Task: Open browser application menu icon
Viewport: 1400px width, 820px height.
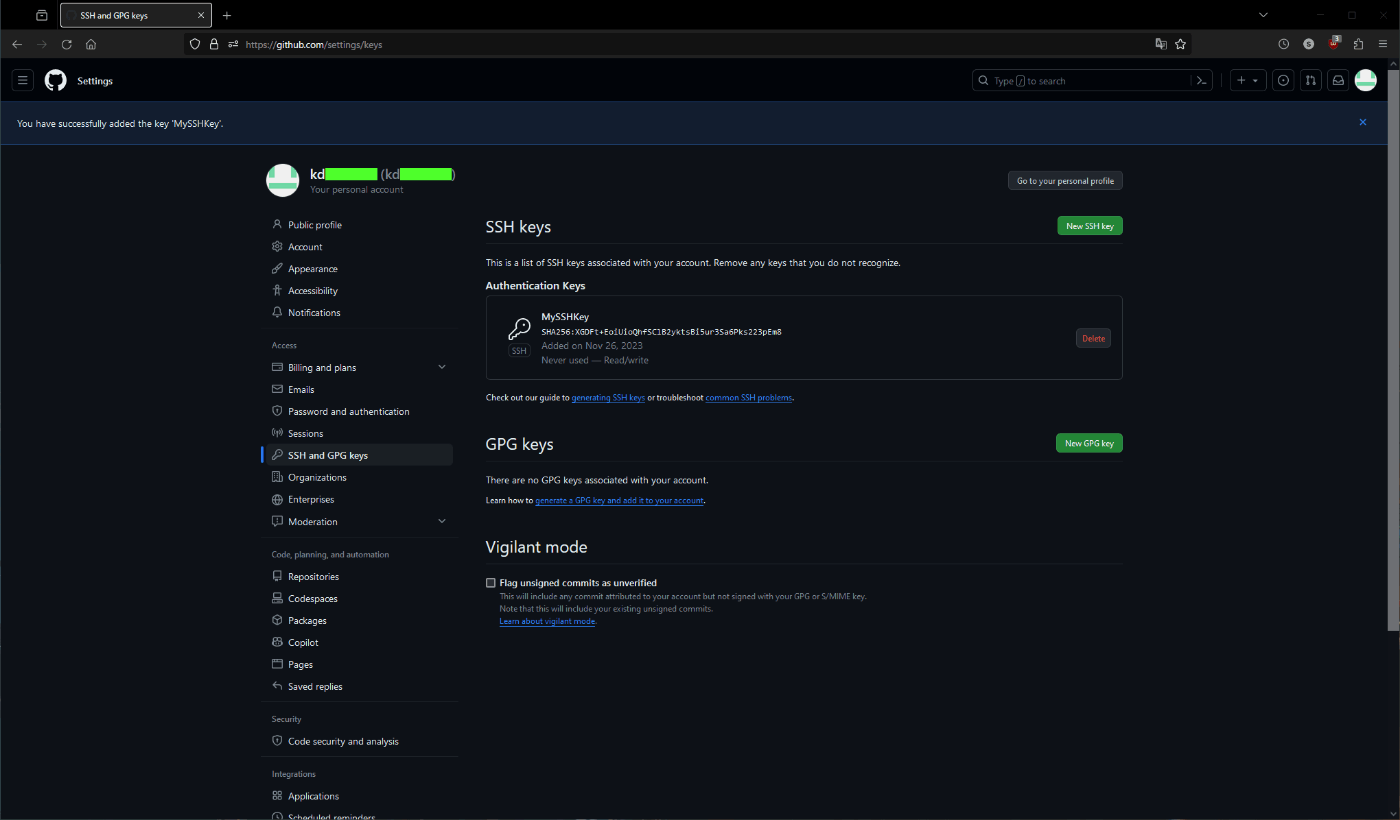Action: (1383, 44)
